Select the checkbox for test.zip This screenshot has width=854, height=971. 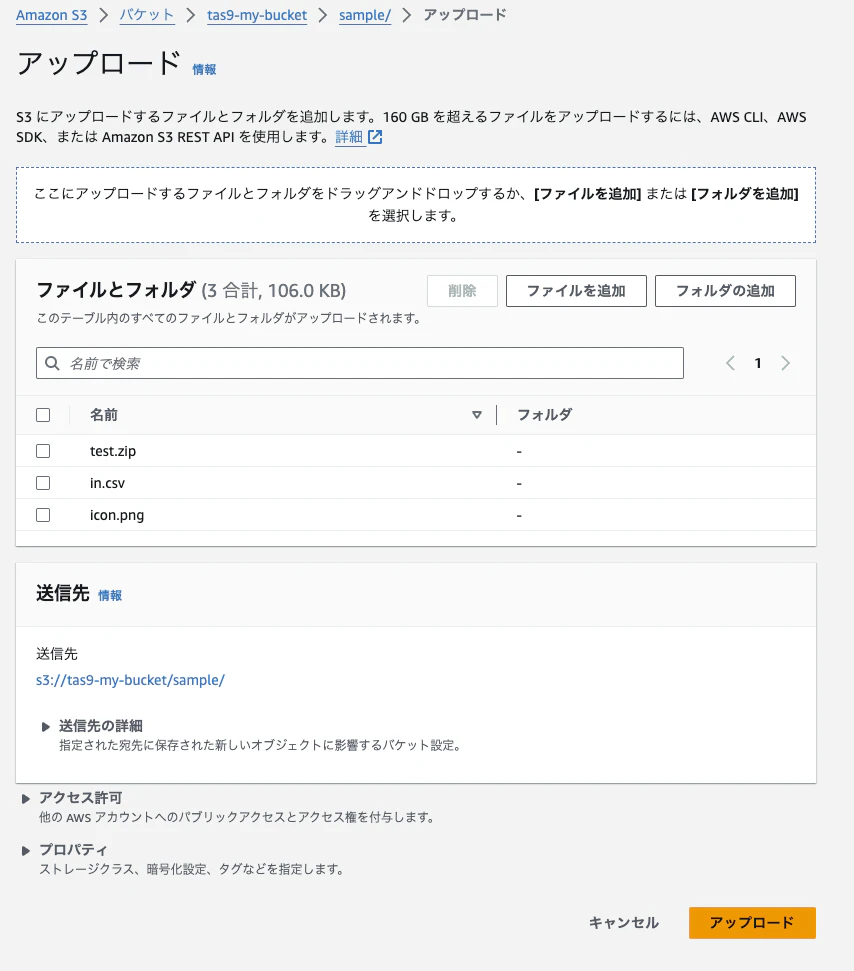tap(43, 451)
